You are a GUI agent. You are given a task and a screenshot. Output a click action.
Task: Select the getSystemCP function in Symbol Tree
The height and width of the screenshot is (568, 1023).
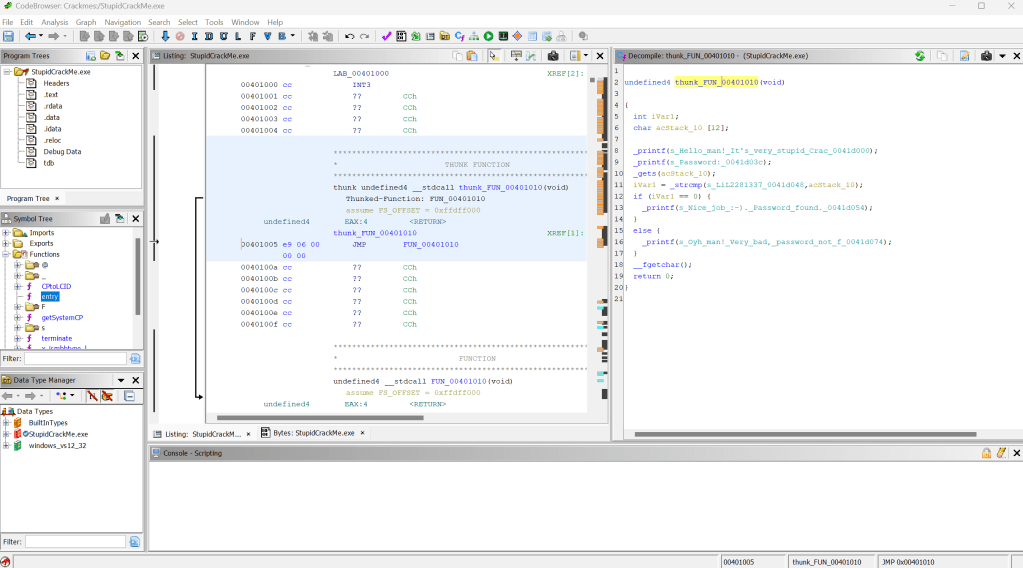click(62, 317)
